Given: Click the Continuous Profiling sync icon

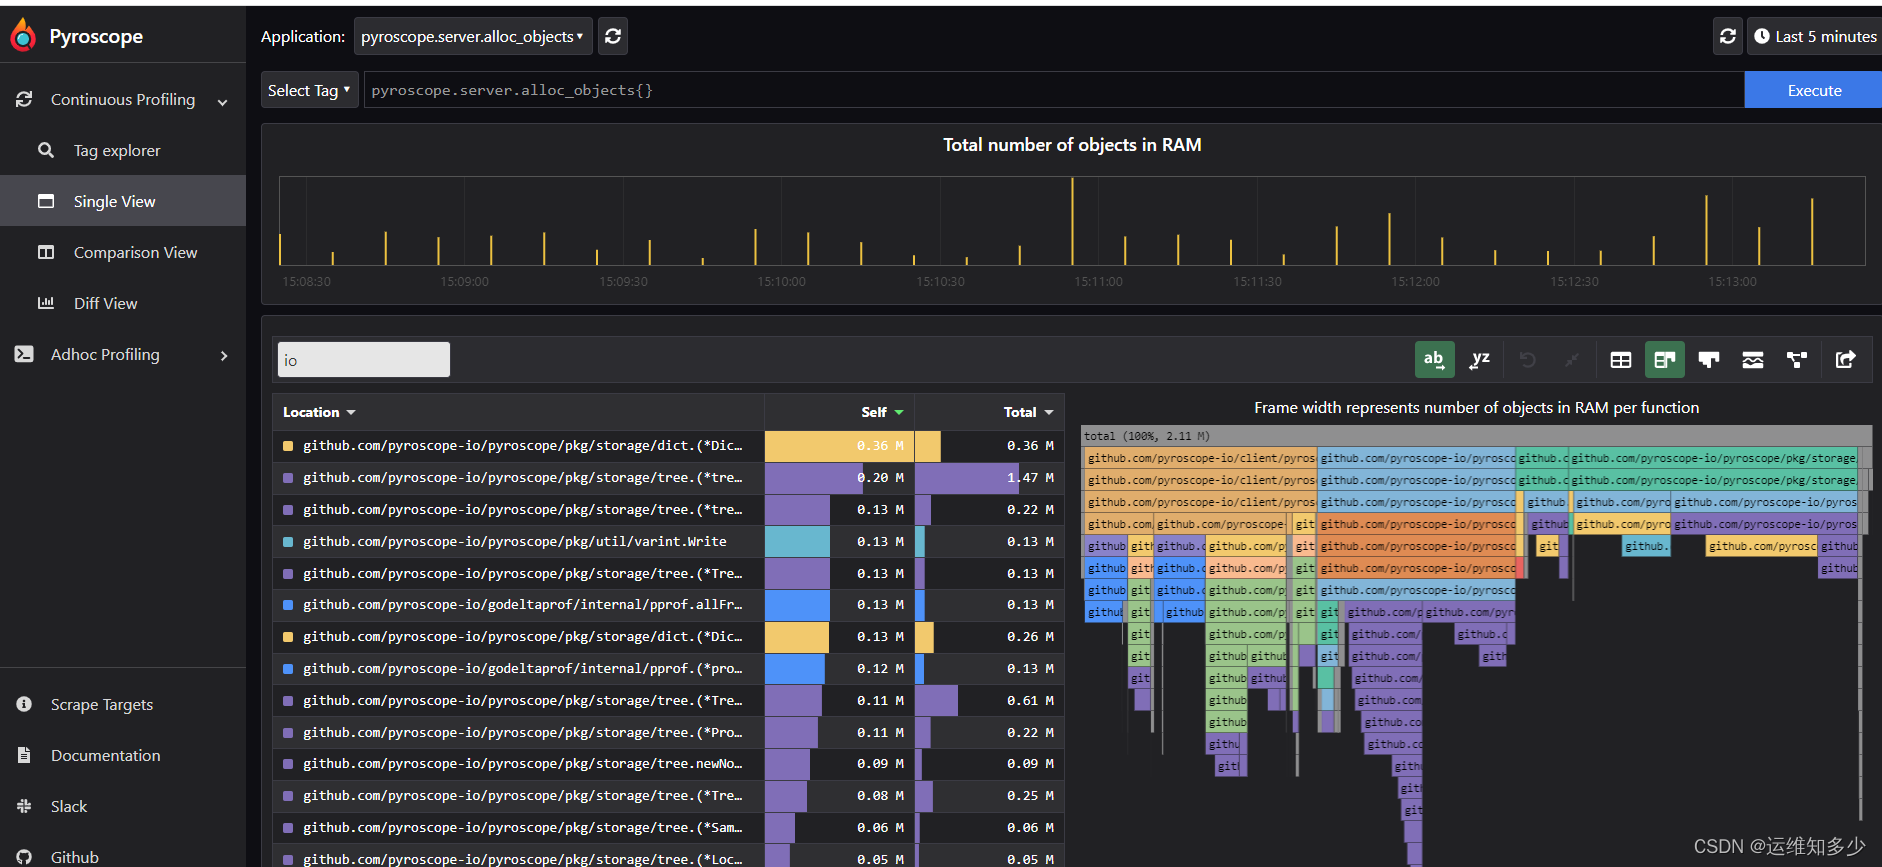Looking at the screenshot, I should click(x=24, y=99).
